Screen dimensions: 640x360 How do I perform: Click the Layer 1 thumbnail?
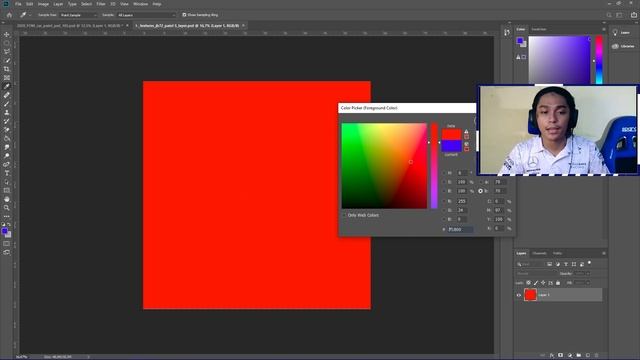pyautogui.click(x=530, y=295)
